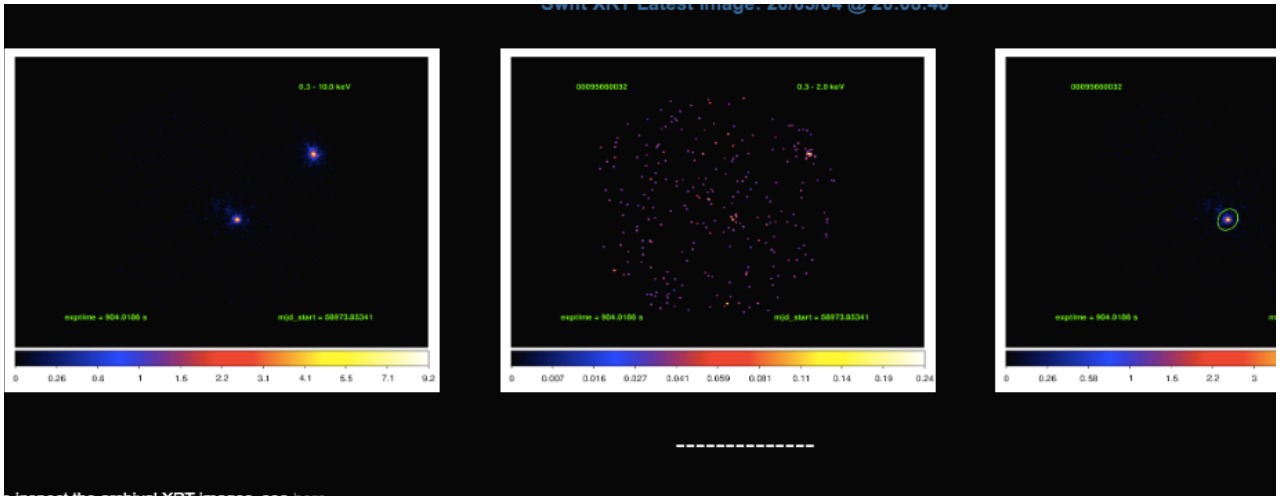Click observation ID 00095660032 in the right image

point(1096,87)
